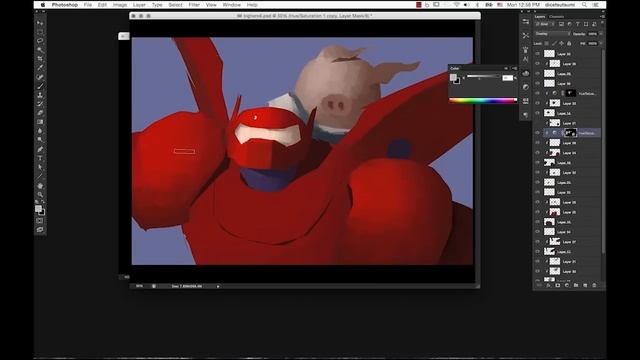Image resolution: width=640 pixels, height=360 pixels.
Task: Open Spotlight search in menu bar
Action: tap(584, 5)
